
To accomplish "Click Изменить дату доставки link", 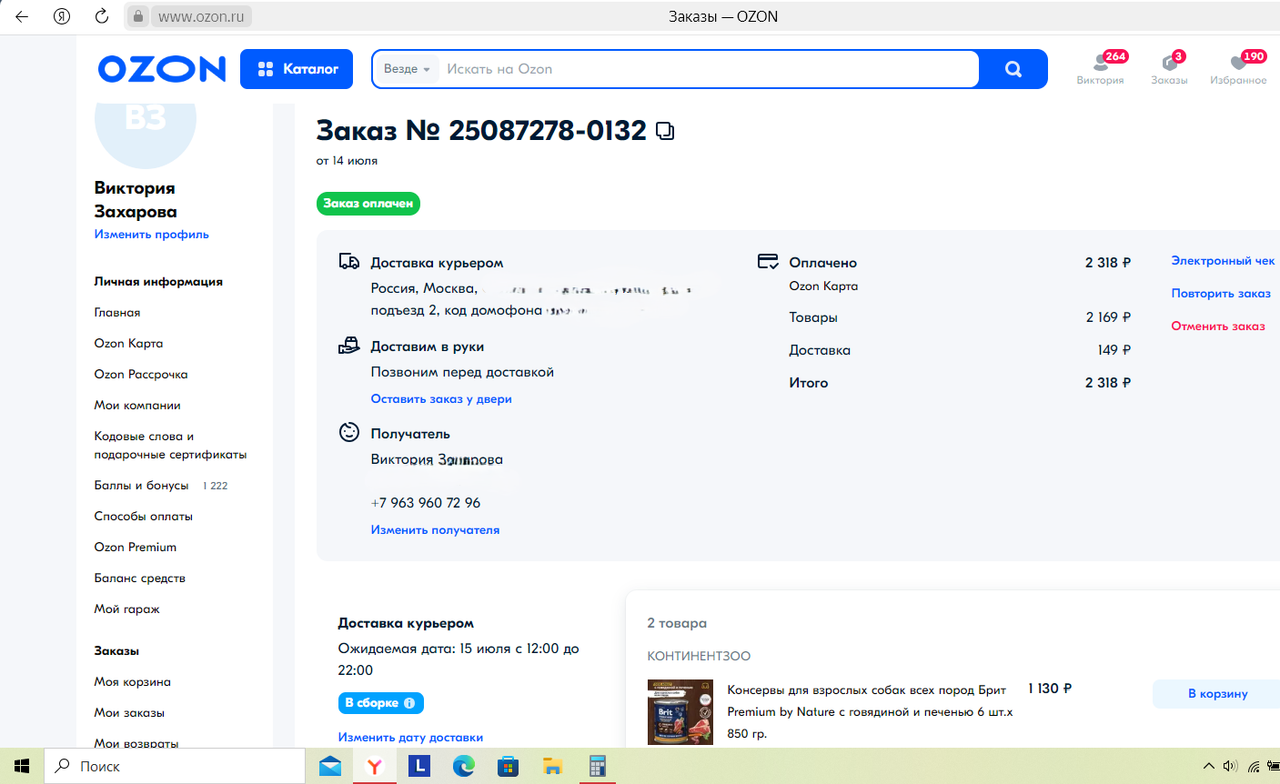I will tap(410, 737).
